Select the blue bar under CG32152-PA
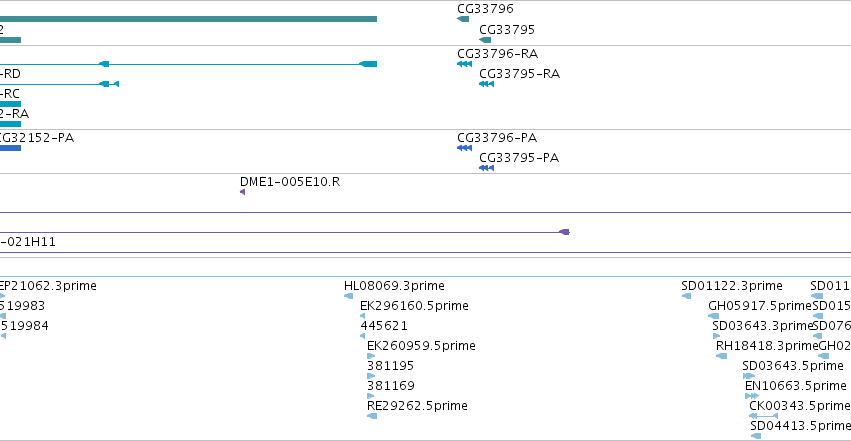The width and height of the screenshot is (851, 441). 10,148
